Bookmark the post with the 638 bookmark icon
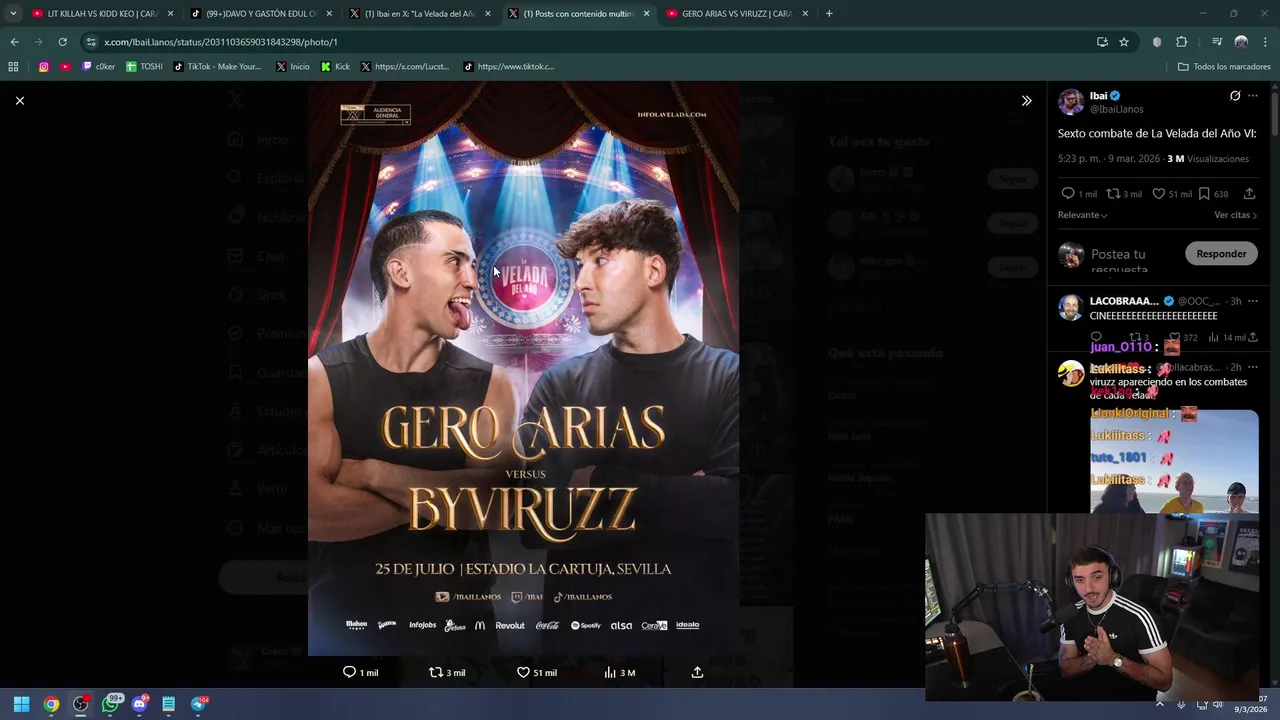Screen dimensions: 1280x720 [1204, 194]
